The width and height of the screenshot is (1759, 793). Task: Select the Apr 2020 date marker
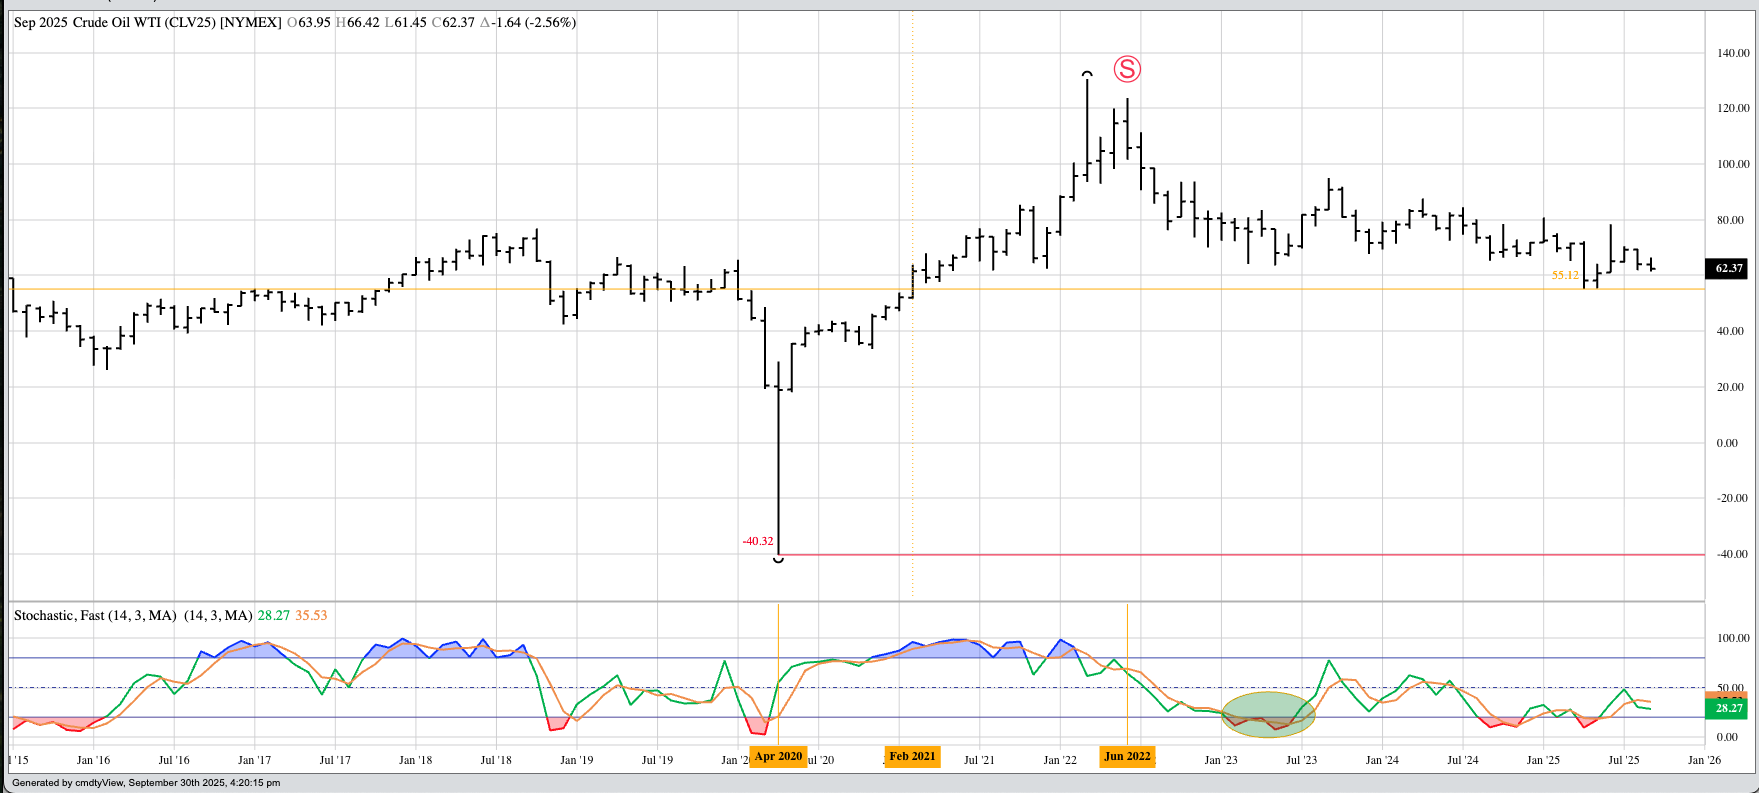[x=778, y=756]
